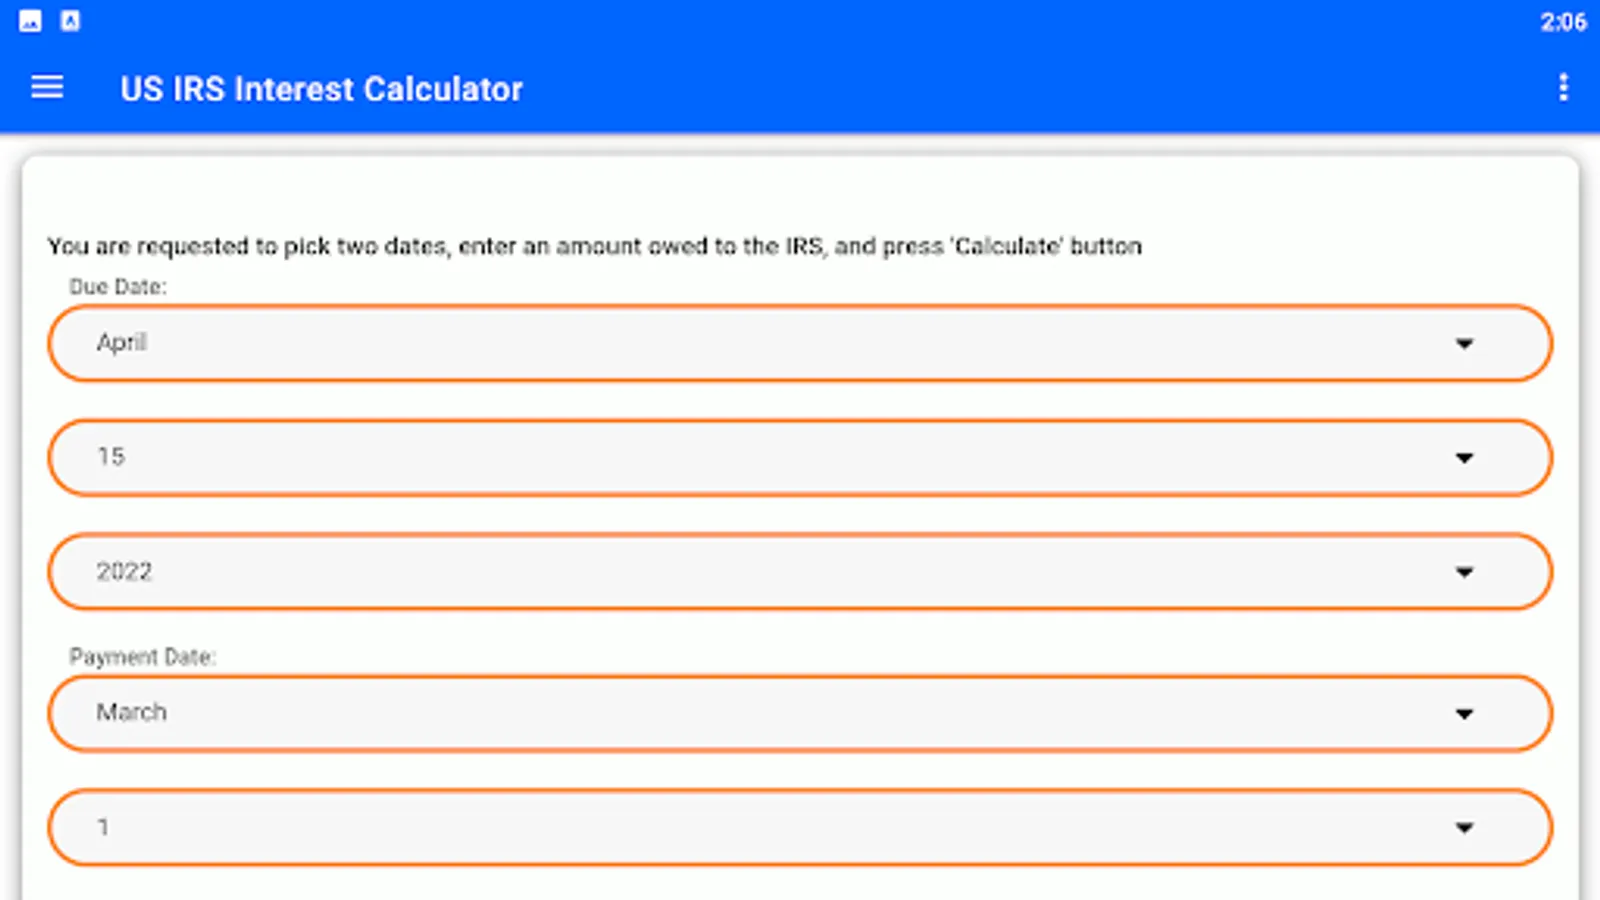Click the arrow icon on the 2022 dropdown
Image resolution: width=1600 pixels, height=900 pixels.
1464,572
